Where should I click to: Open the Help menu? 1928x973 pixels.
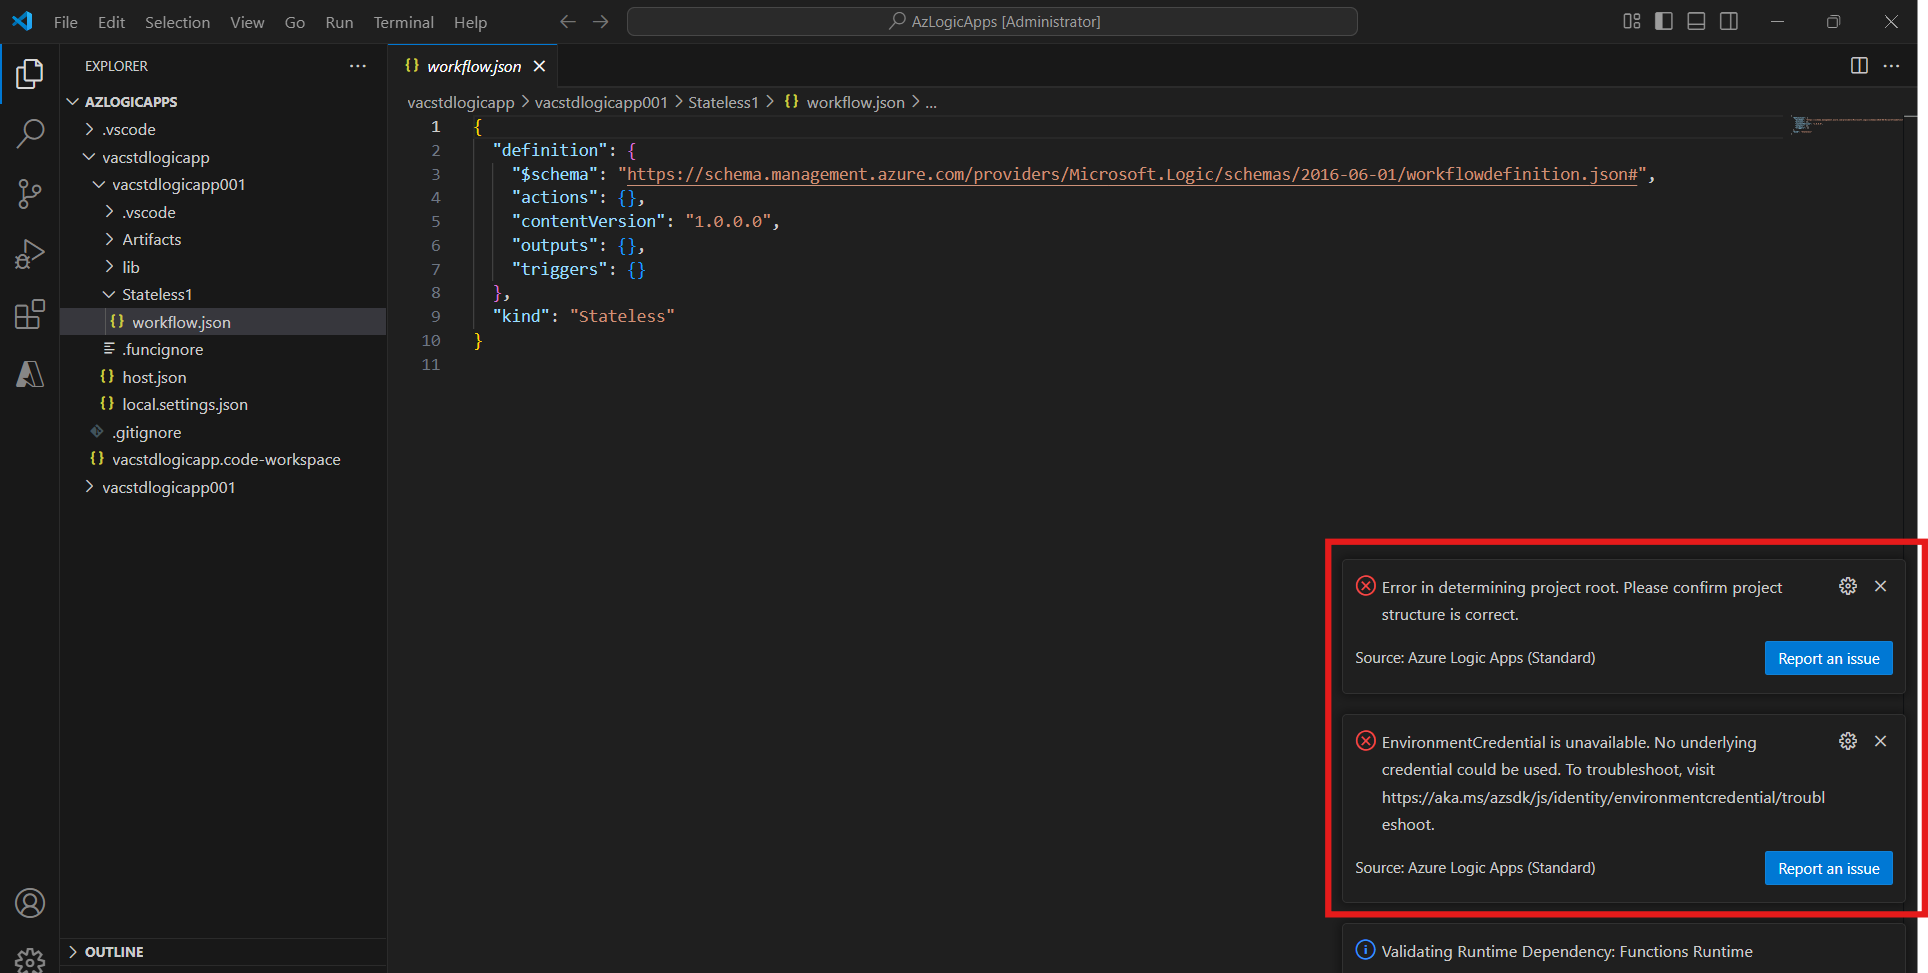470,22
